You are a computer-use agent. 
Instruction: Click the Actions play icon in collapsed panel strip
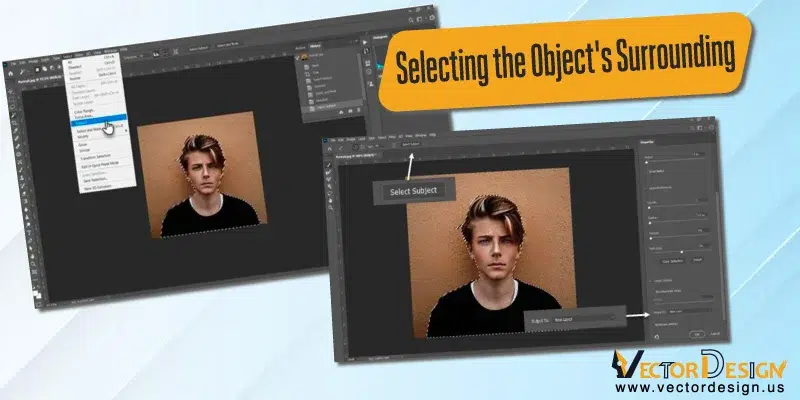coord(364,42)
